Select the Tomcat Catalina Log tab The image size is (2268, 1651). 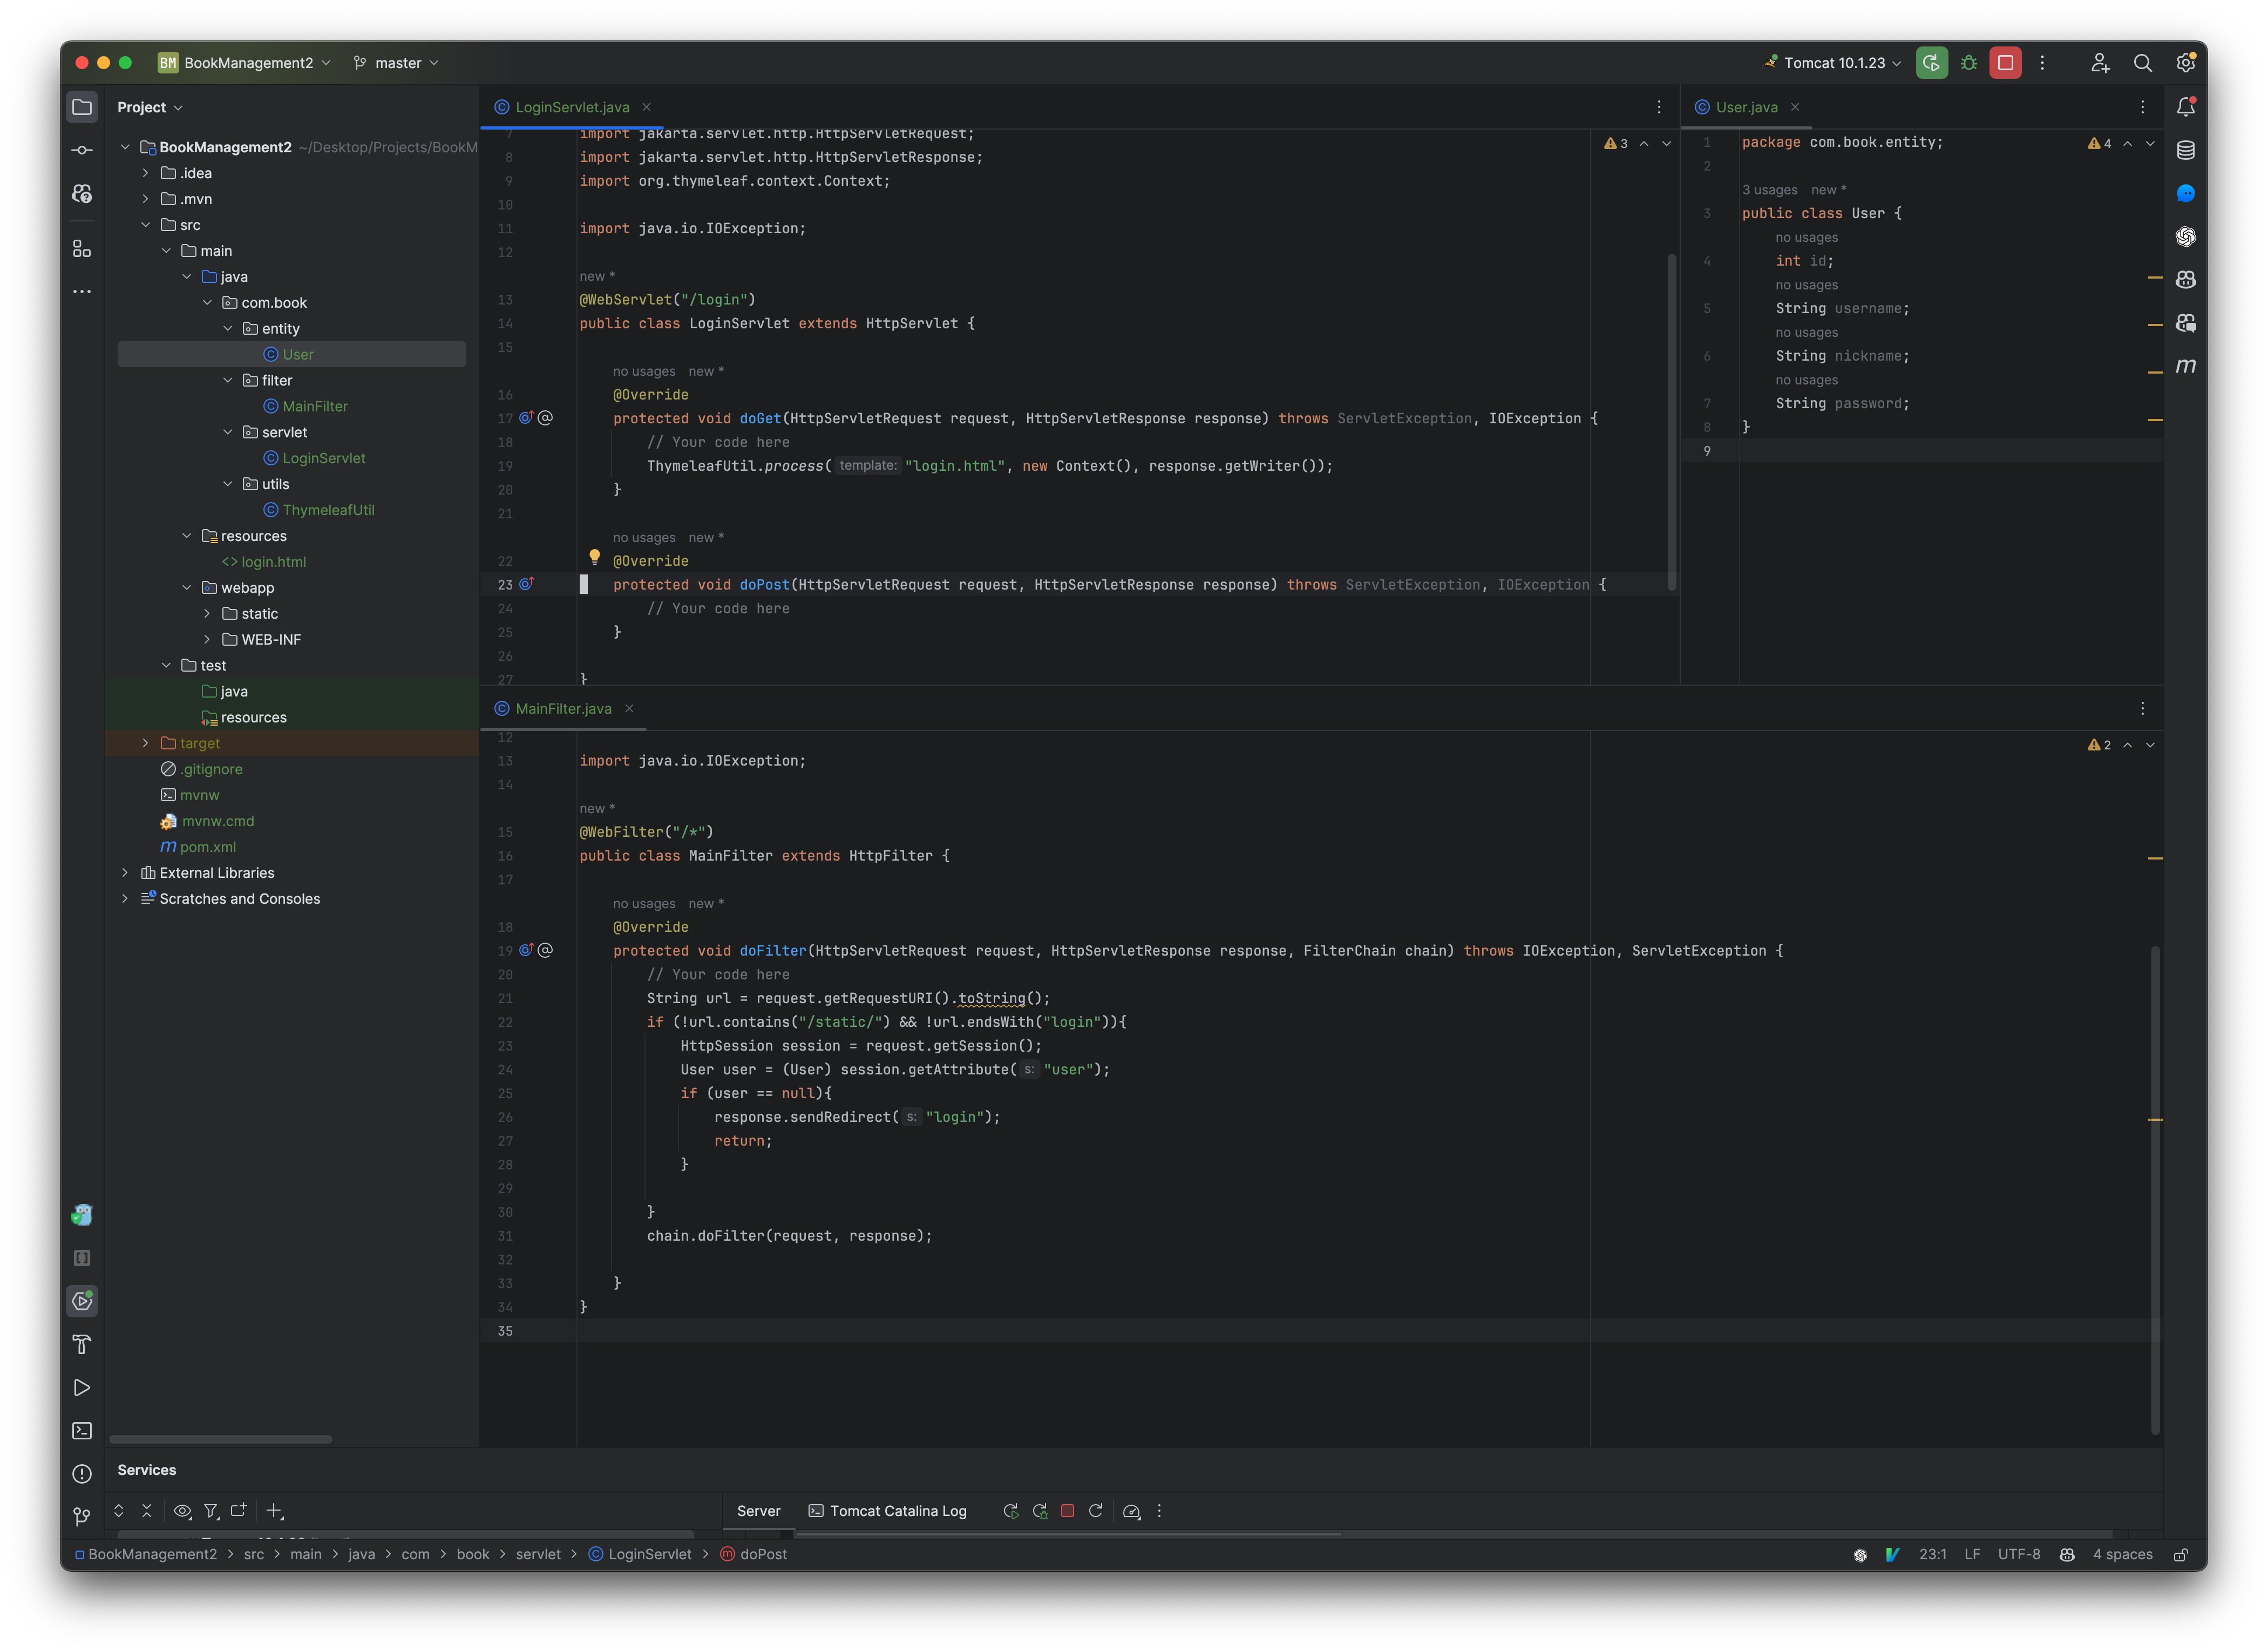coord(886,1510)
